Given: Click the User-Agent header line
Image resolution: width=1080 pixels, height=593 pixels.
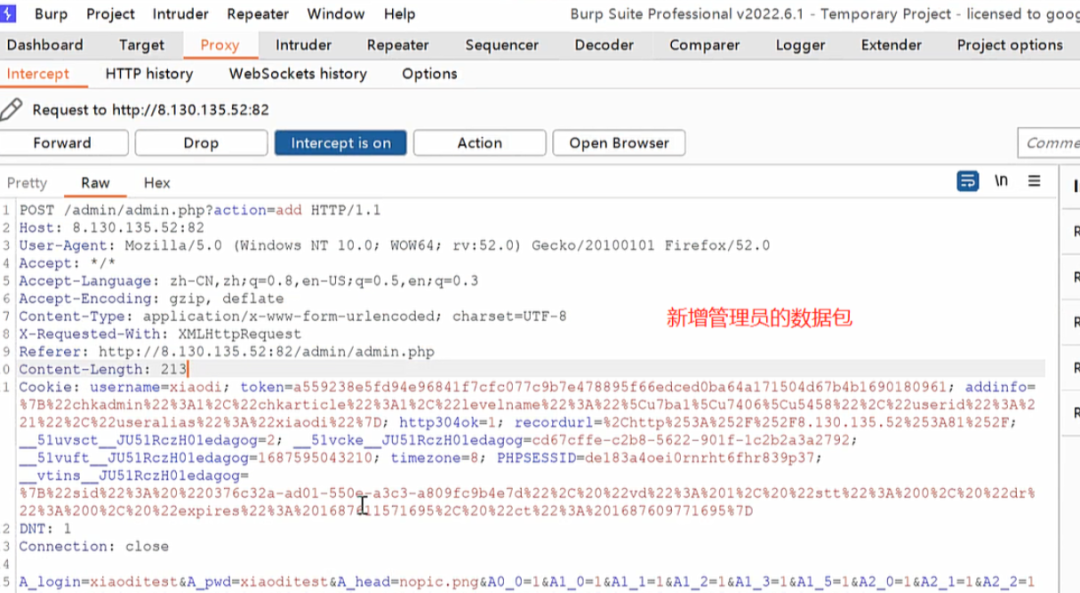Looking at the screenshot, I should click(394, 245).
